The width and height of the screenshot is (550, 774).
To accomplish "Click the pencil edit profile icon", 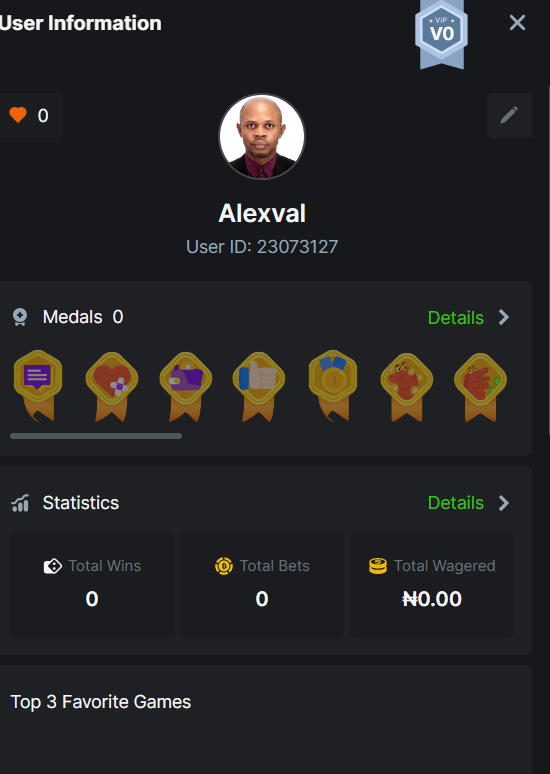I will pos(509,115).
